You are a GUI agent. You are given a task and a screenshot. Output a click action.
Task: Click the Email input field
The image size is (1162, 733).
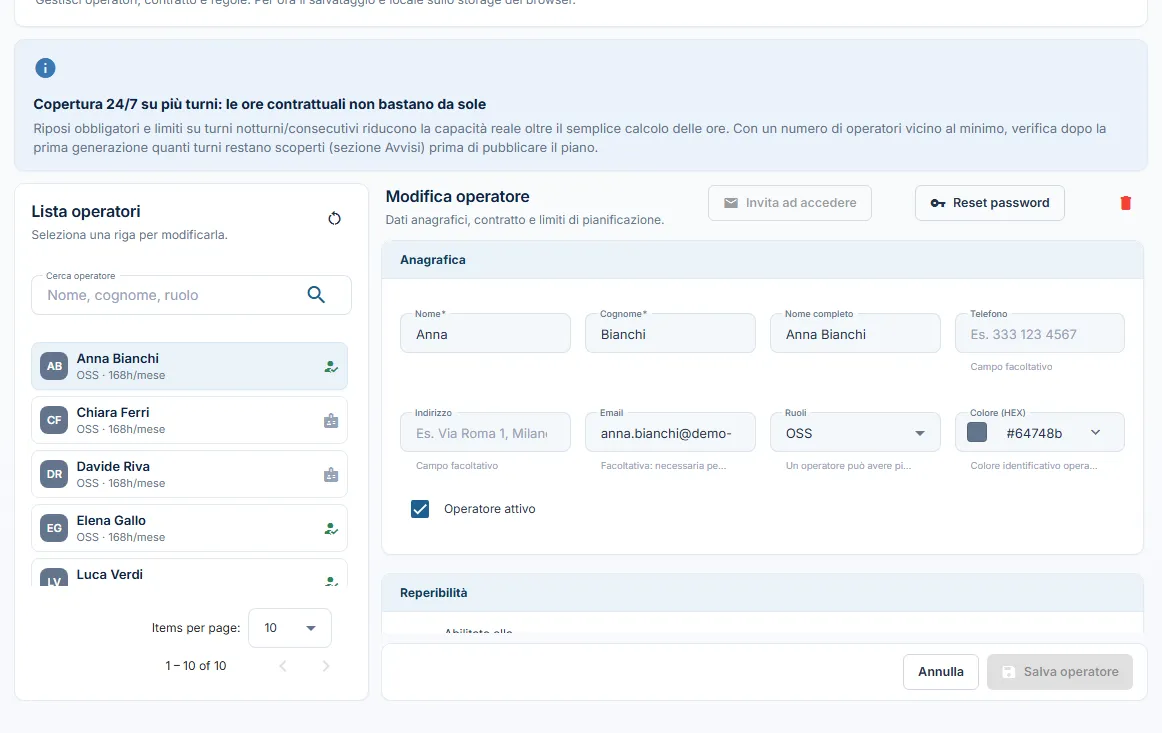tap(671, 433)
